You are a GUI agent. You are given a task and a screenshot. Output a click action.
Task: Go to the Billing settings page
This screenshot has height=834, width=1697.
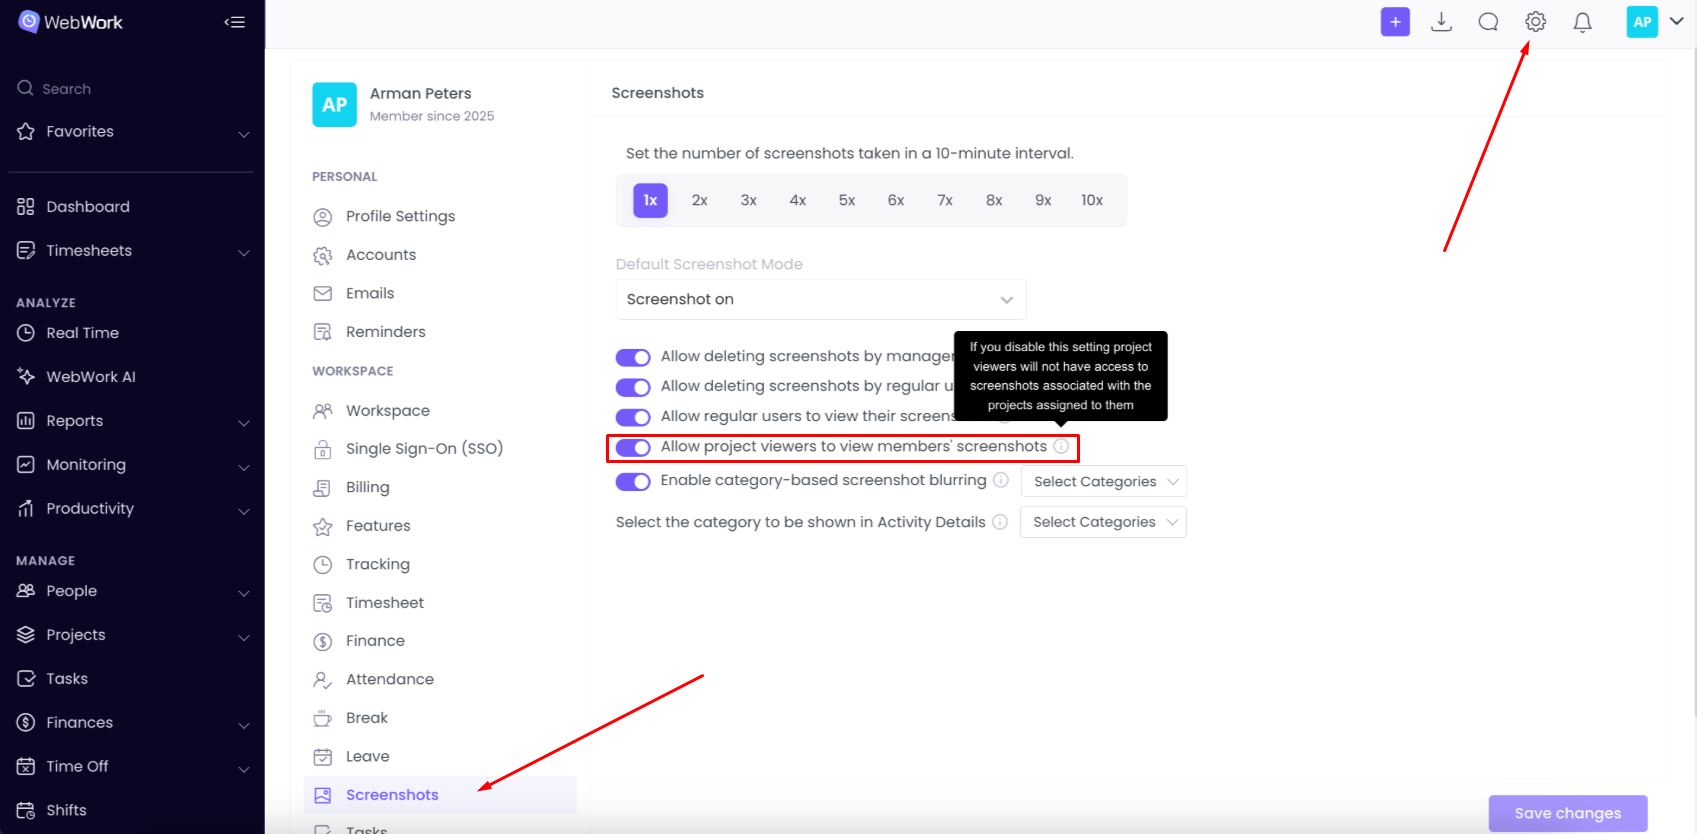[367, 487]
